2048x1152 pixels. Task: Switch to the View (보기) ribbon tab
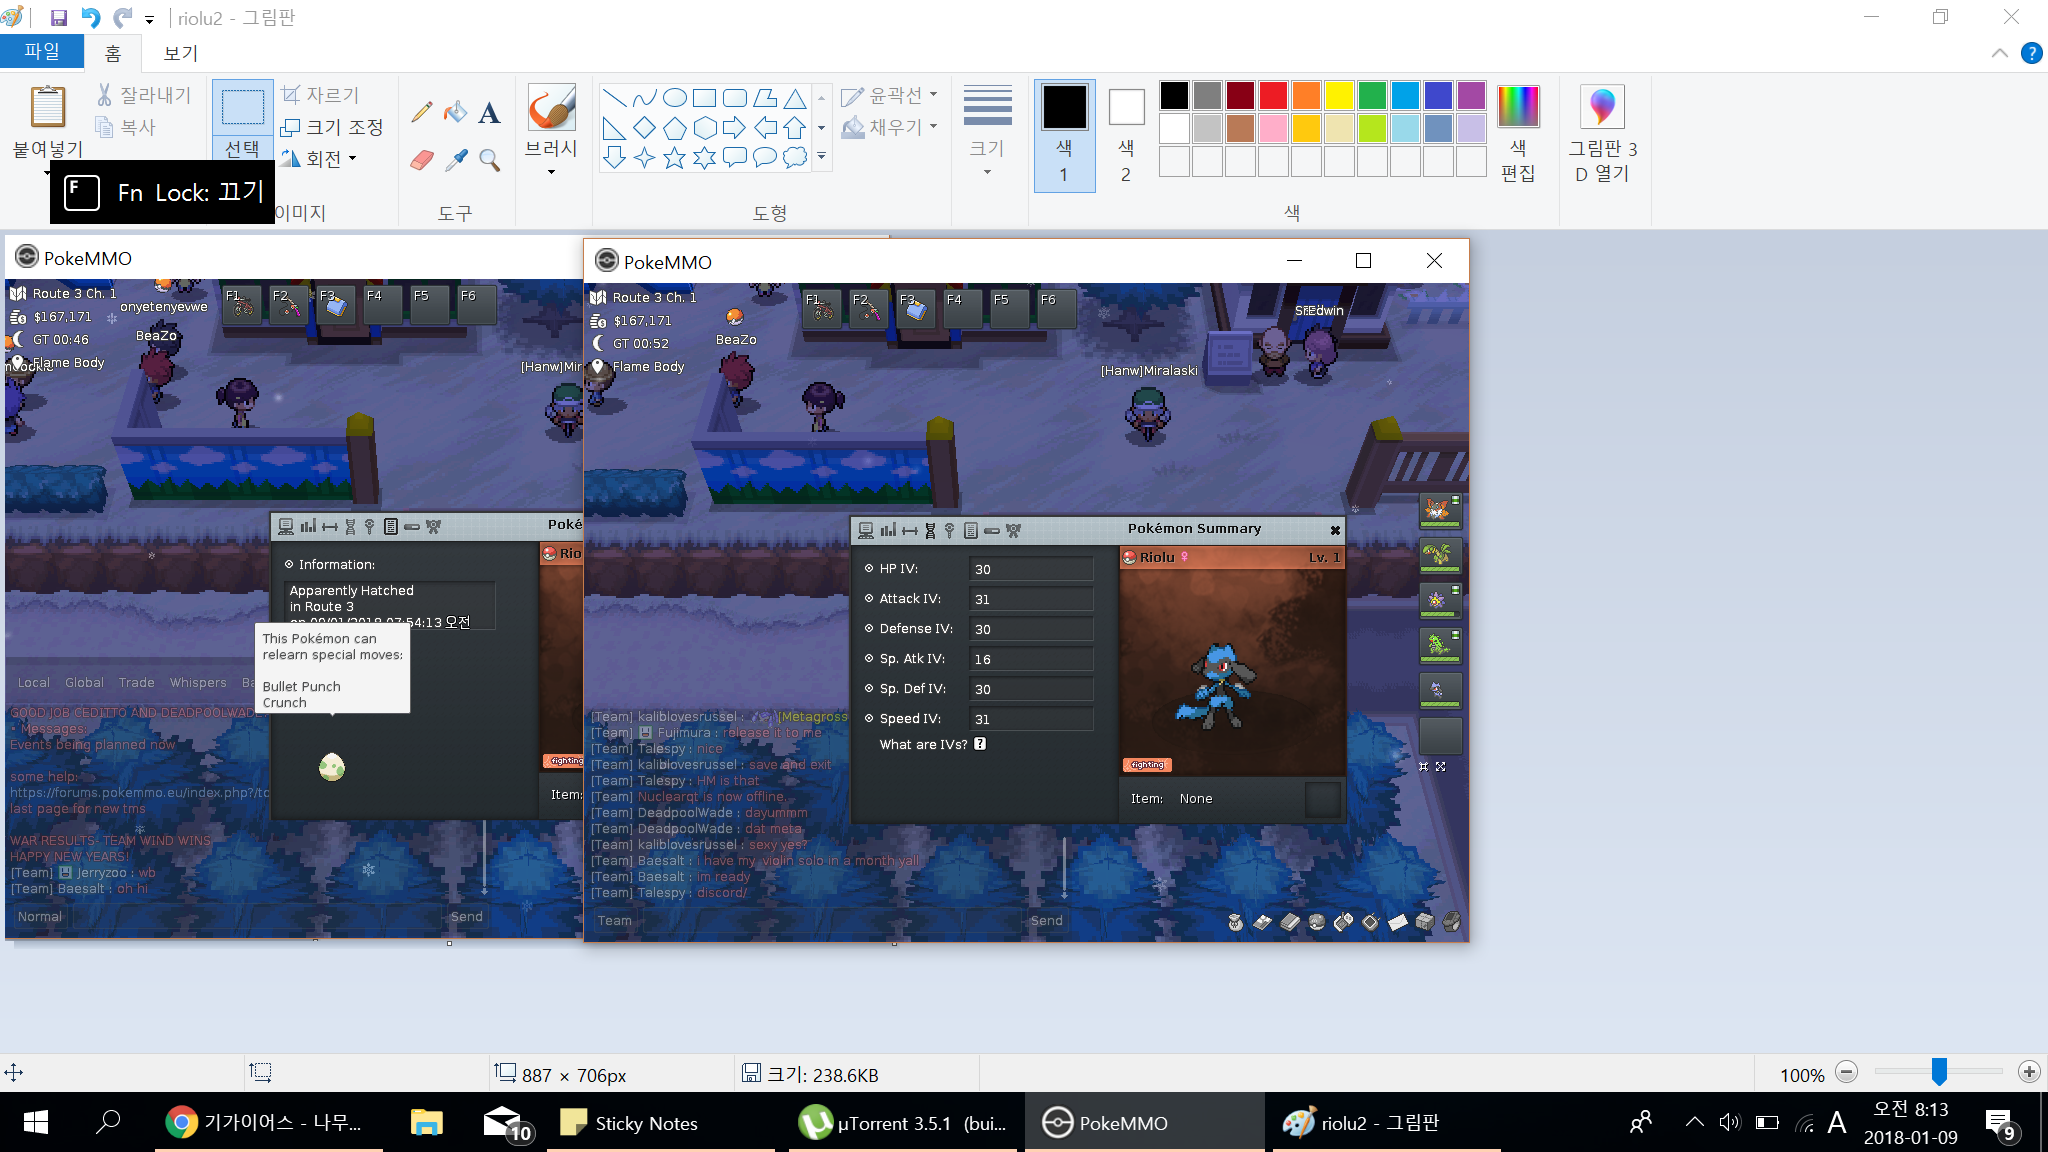pos(181,53)
